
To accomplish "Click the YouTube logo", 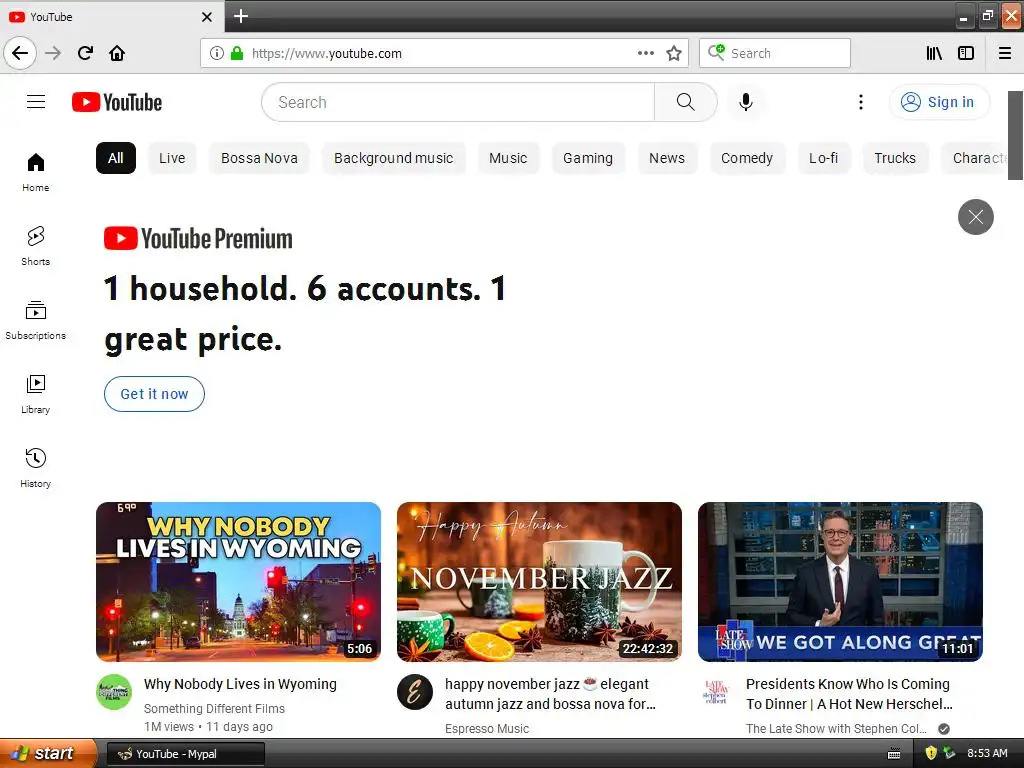I will coord(117,103).
